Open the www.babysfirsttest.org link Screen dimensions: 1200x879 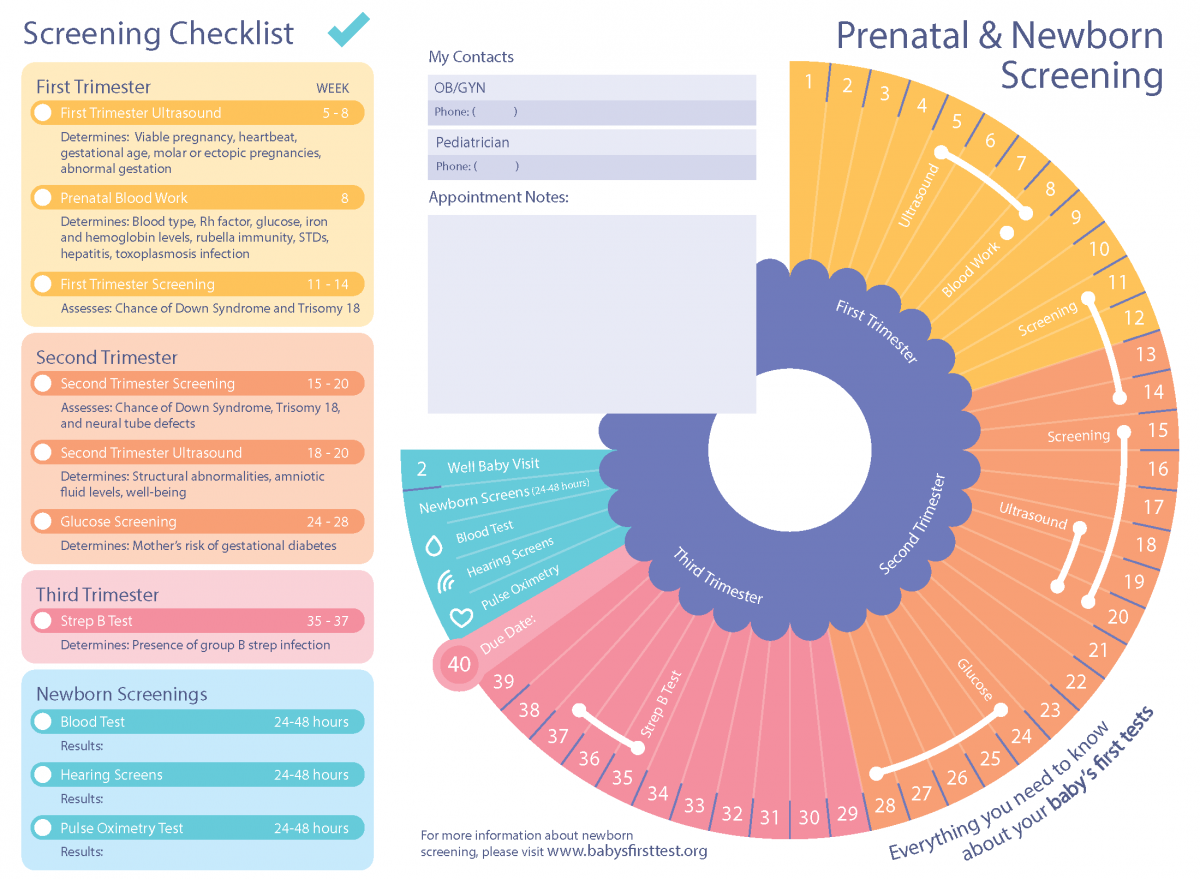627,852
